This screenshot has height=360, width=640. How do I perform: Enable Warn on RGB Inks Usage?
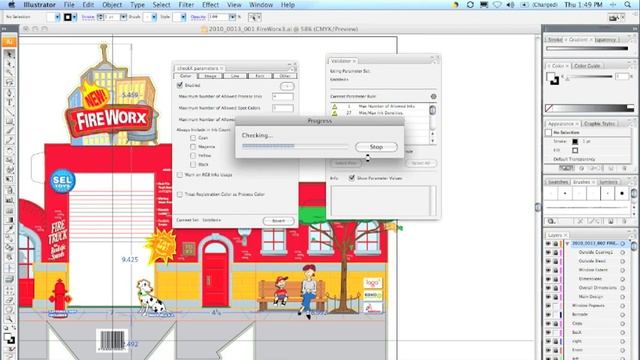180,175
